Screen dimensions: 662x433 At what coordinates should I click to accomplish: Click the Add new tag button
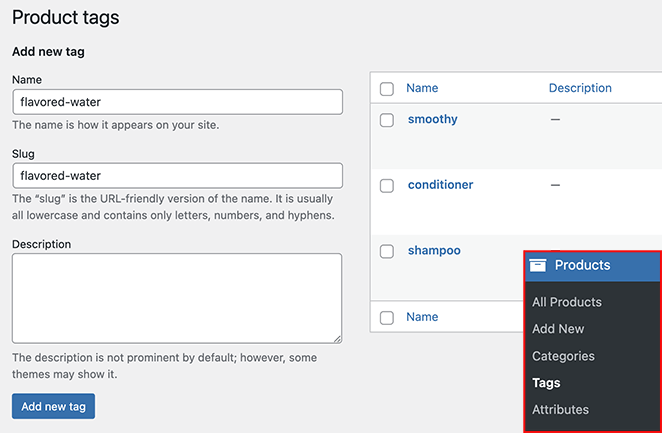click(x=53, y=406)
